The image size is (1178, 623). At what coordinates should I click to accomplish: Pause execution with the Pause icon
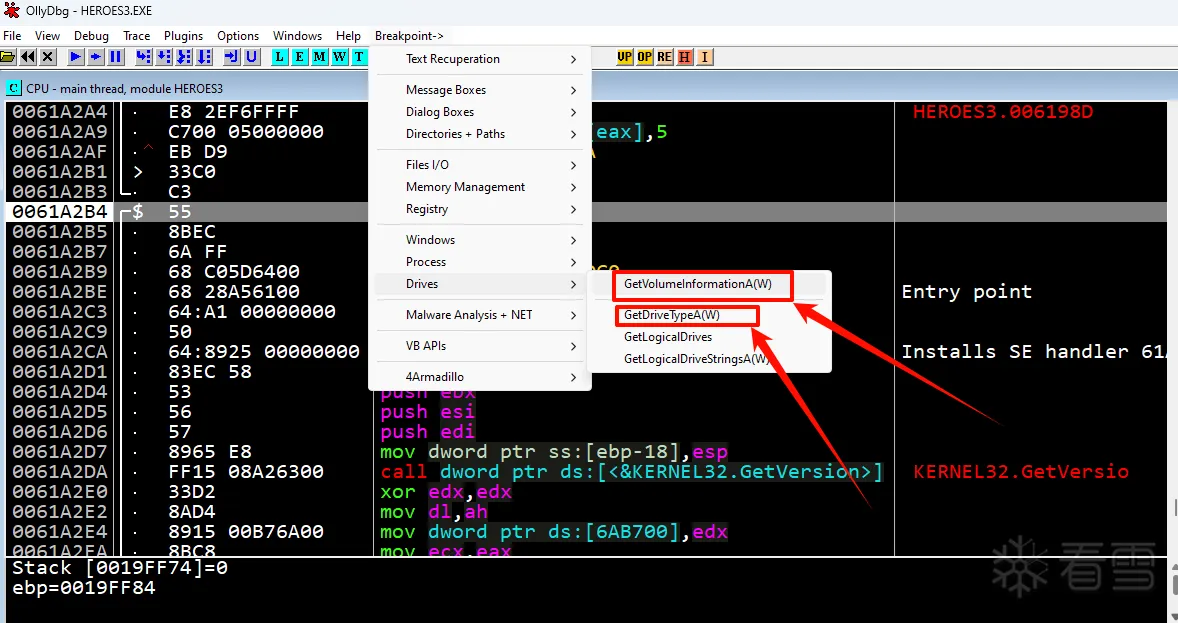116,57
